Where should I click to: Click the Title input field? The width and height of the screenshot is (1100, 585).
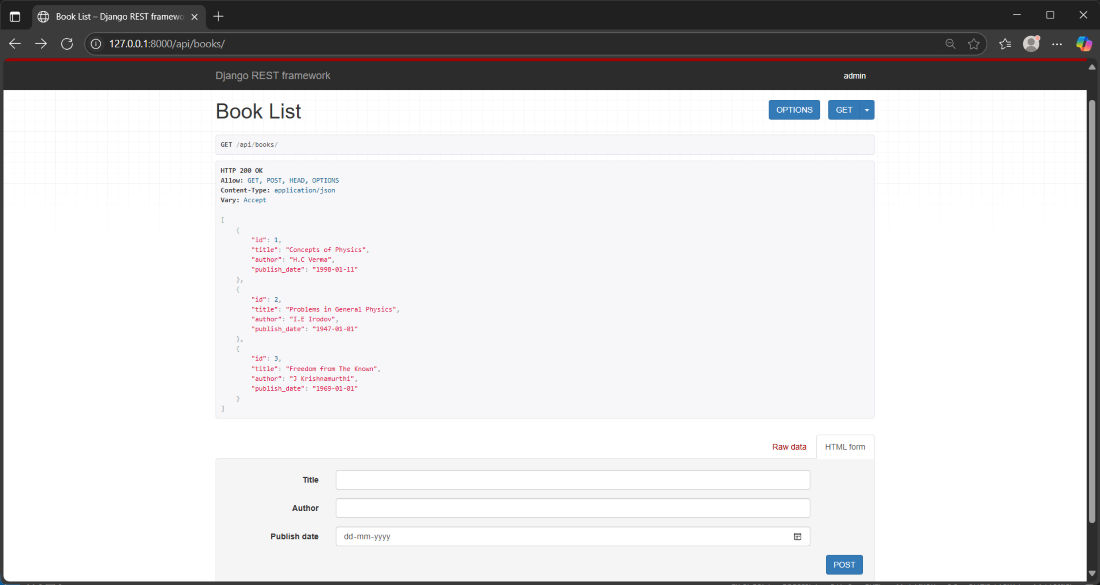(573, 480)
